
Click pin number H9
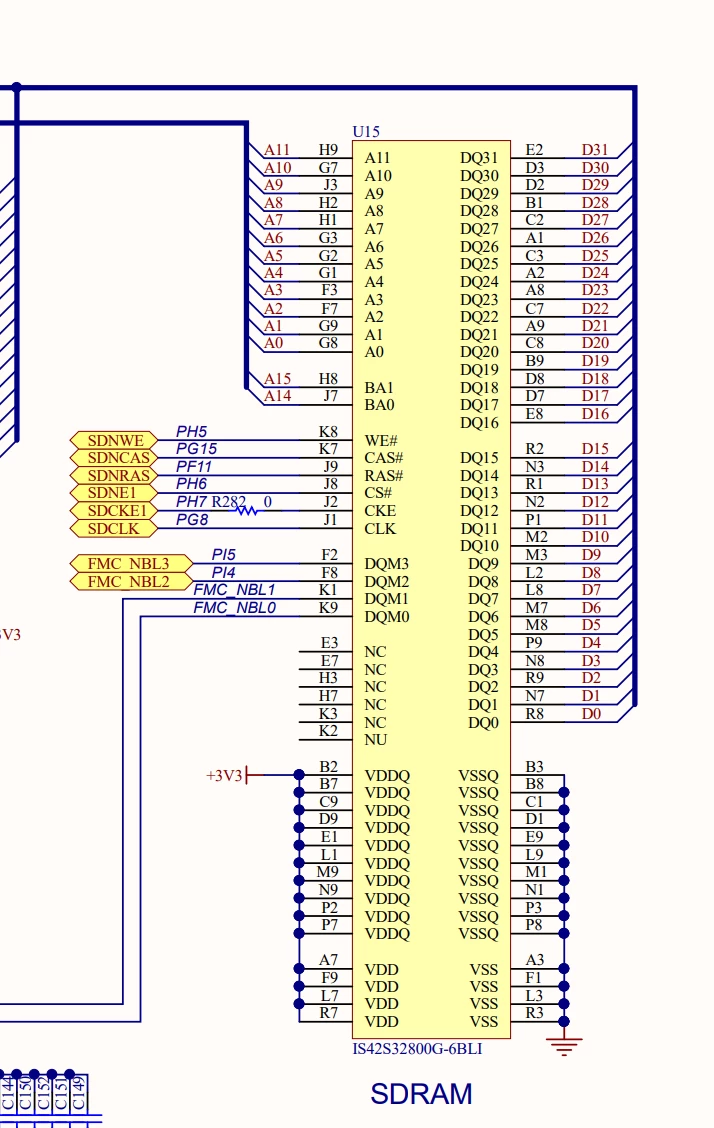pyautogui.click(x=328, y=150)
